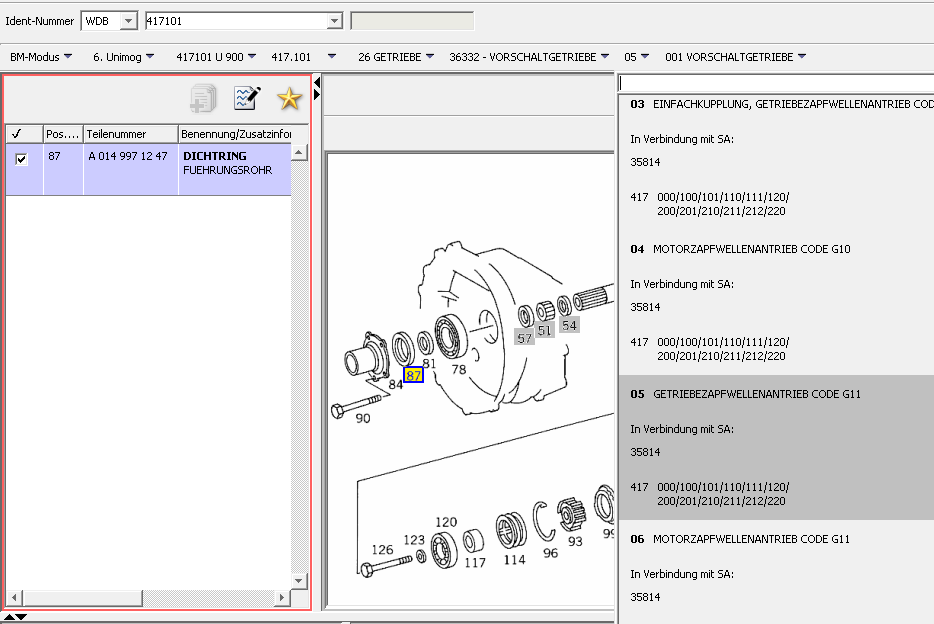Click the yellow star favorites icon
This screenshot has height=624, width=934.
click(x=289, y=98)
